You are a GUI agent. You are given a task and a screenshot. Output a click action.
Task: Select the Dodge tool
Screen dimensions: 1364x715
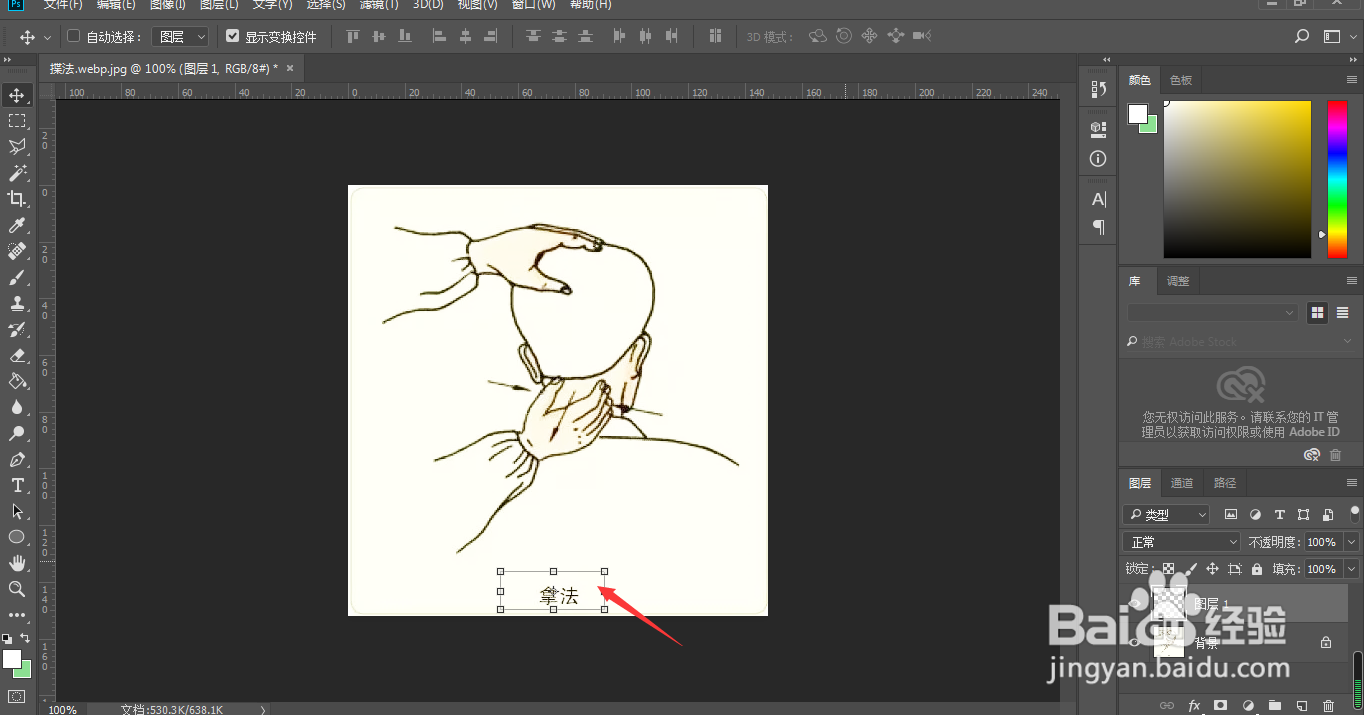(x=17, y=433)
